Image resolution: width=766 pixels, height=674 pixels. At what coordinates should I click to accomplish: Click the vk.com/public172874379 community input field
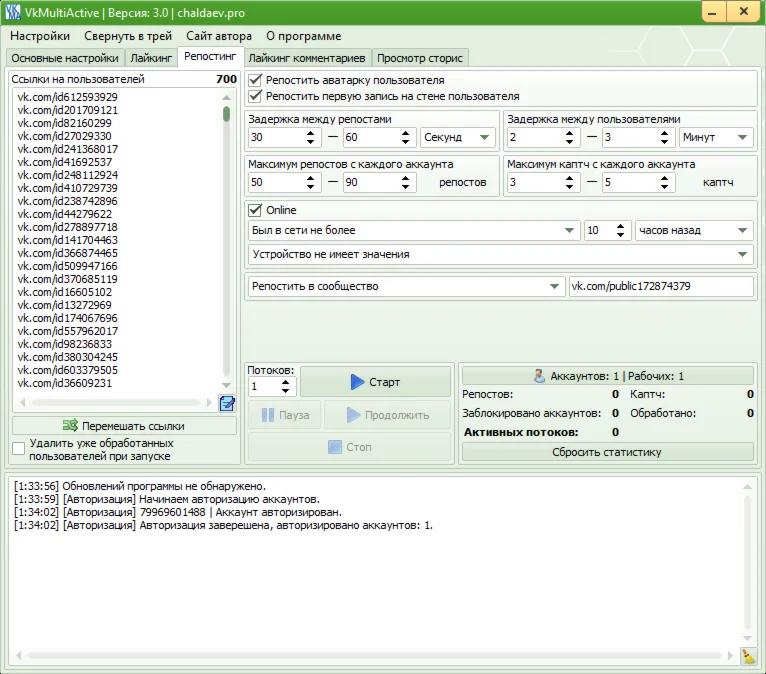click(x=660, y=286)
